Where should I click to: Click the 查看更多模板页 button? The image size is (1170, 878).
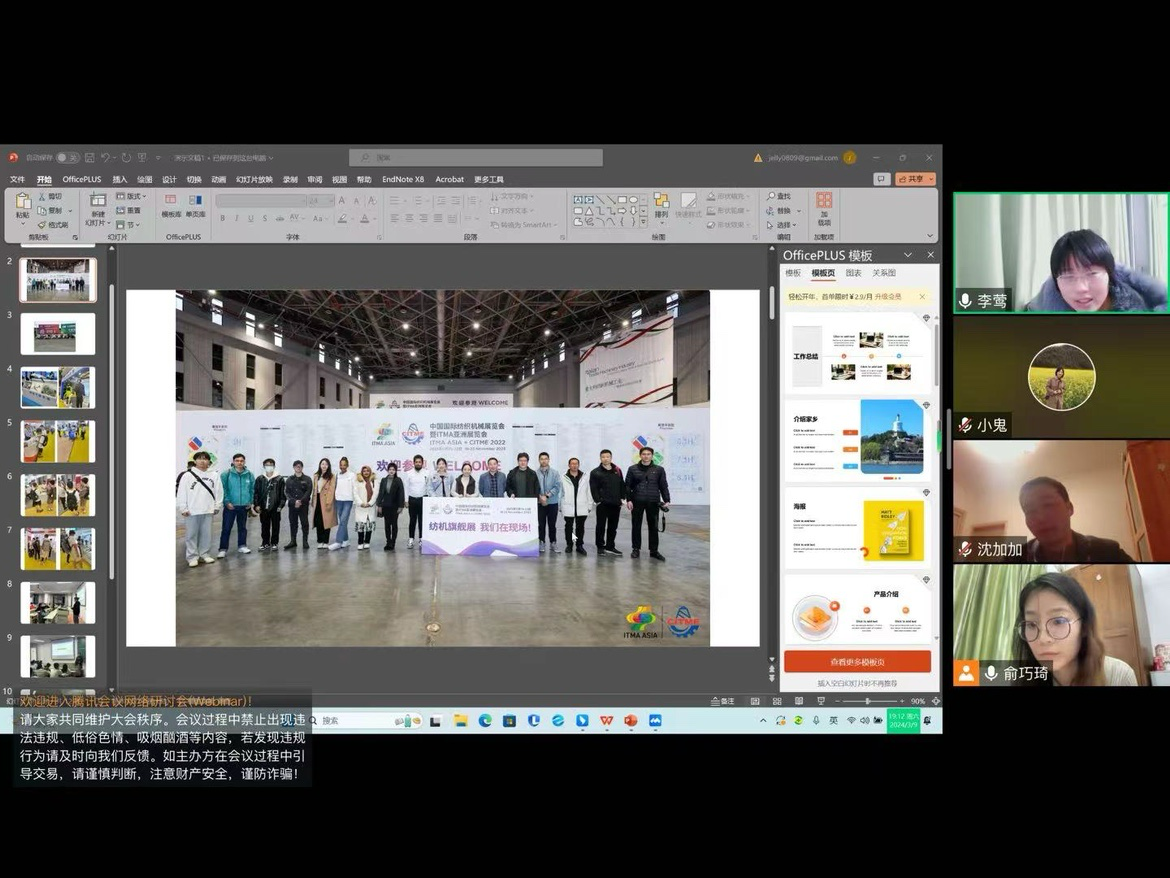coord(857,662)
